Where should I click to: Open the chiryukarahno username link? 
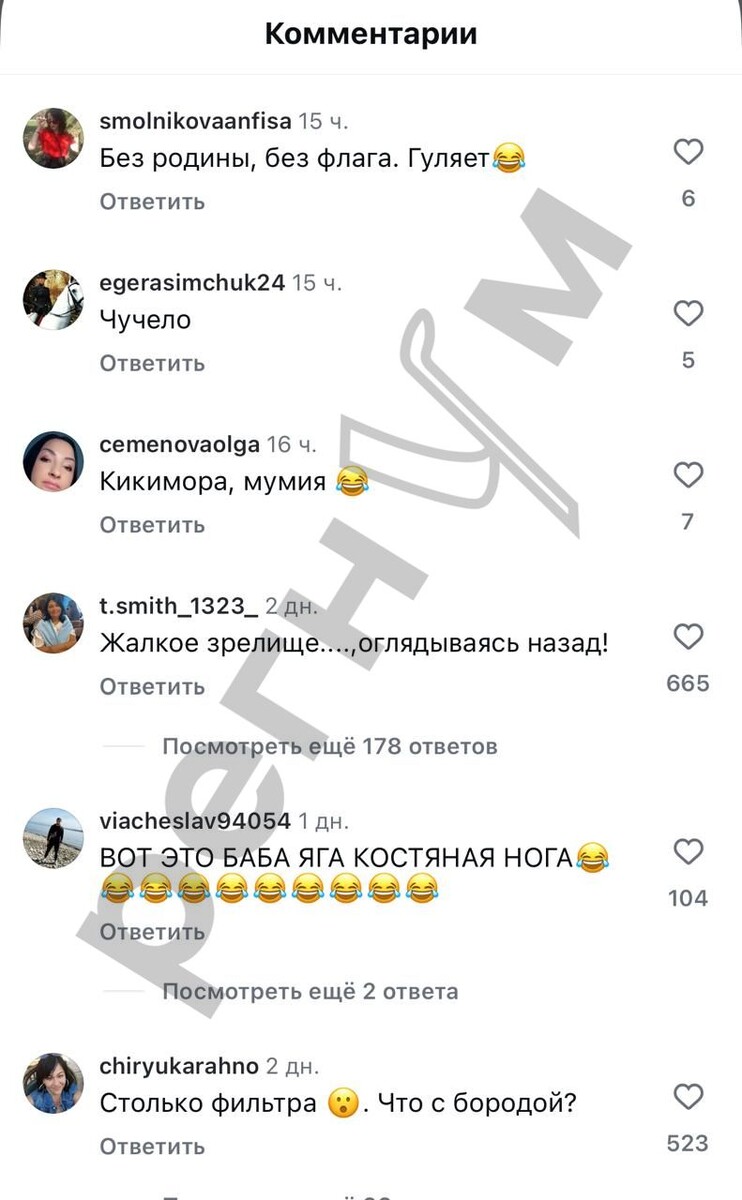pyautogui.click(x=179, y=1066)
